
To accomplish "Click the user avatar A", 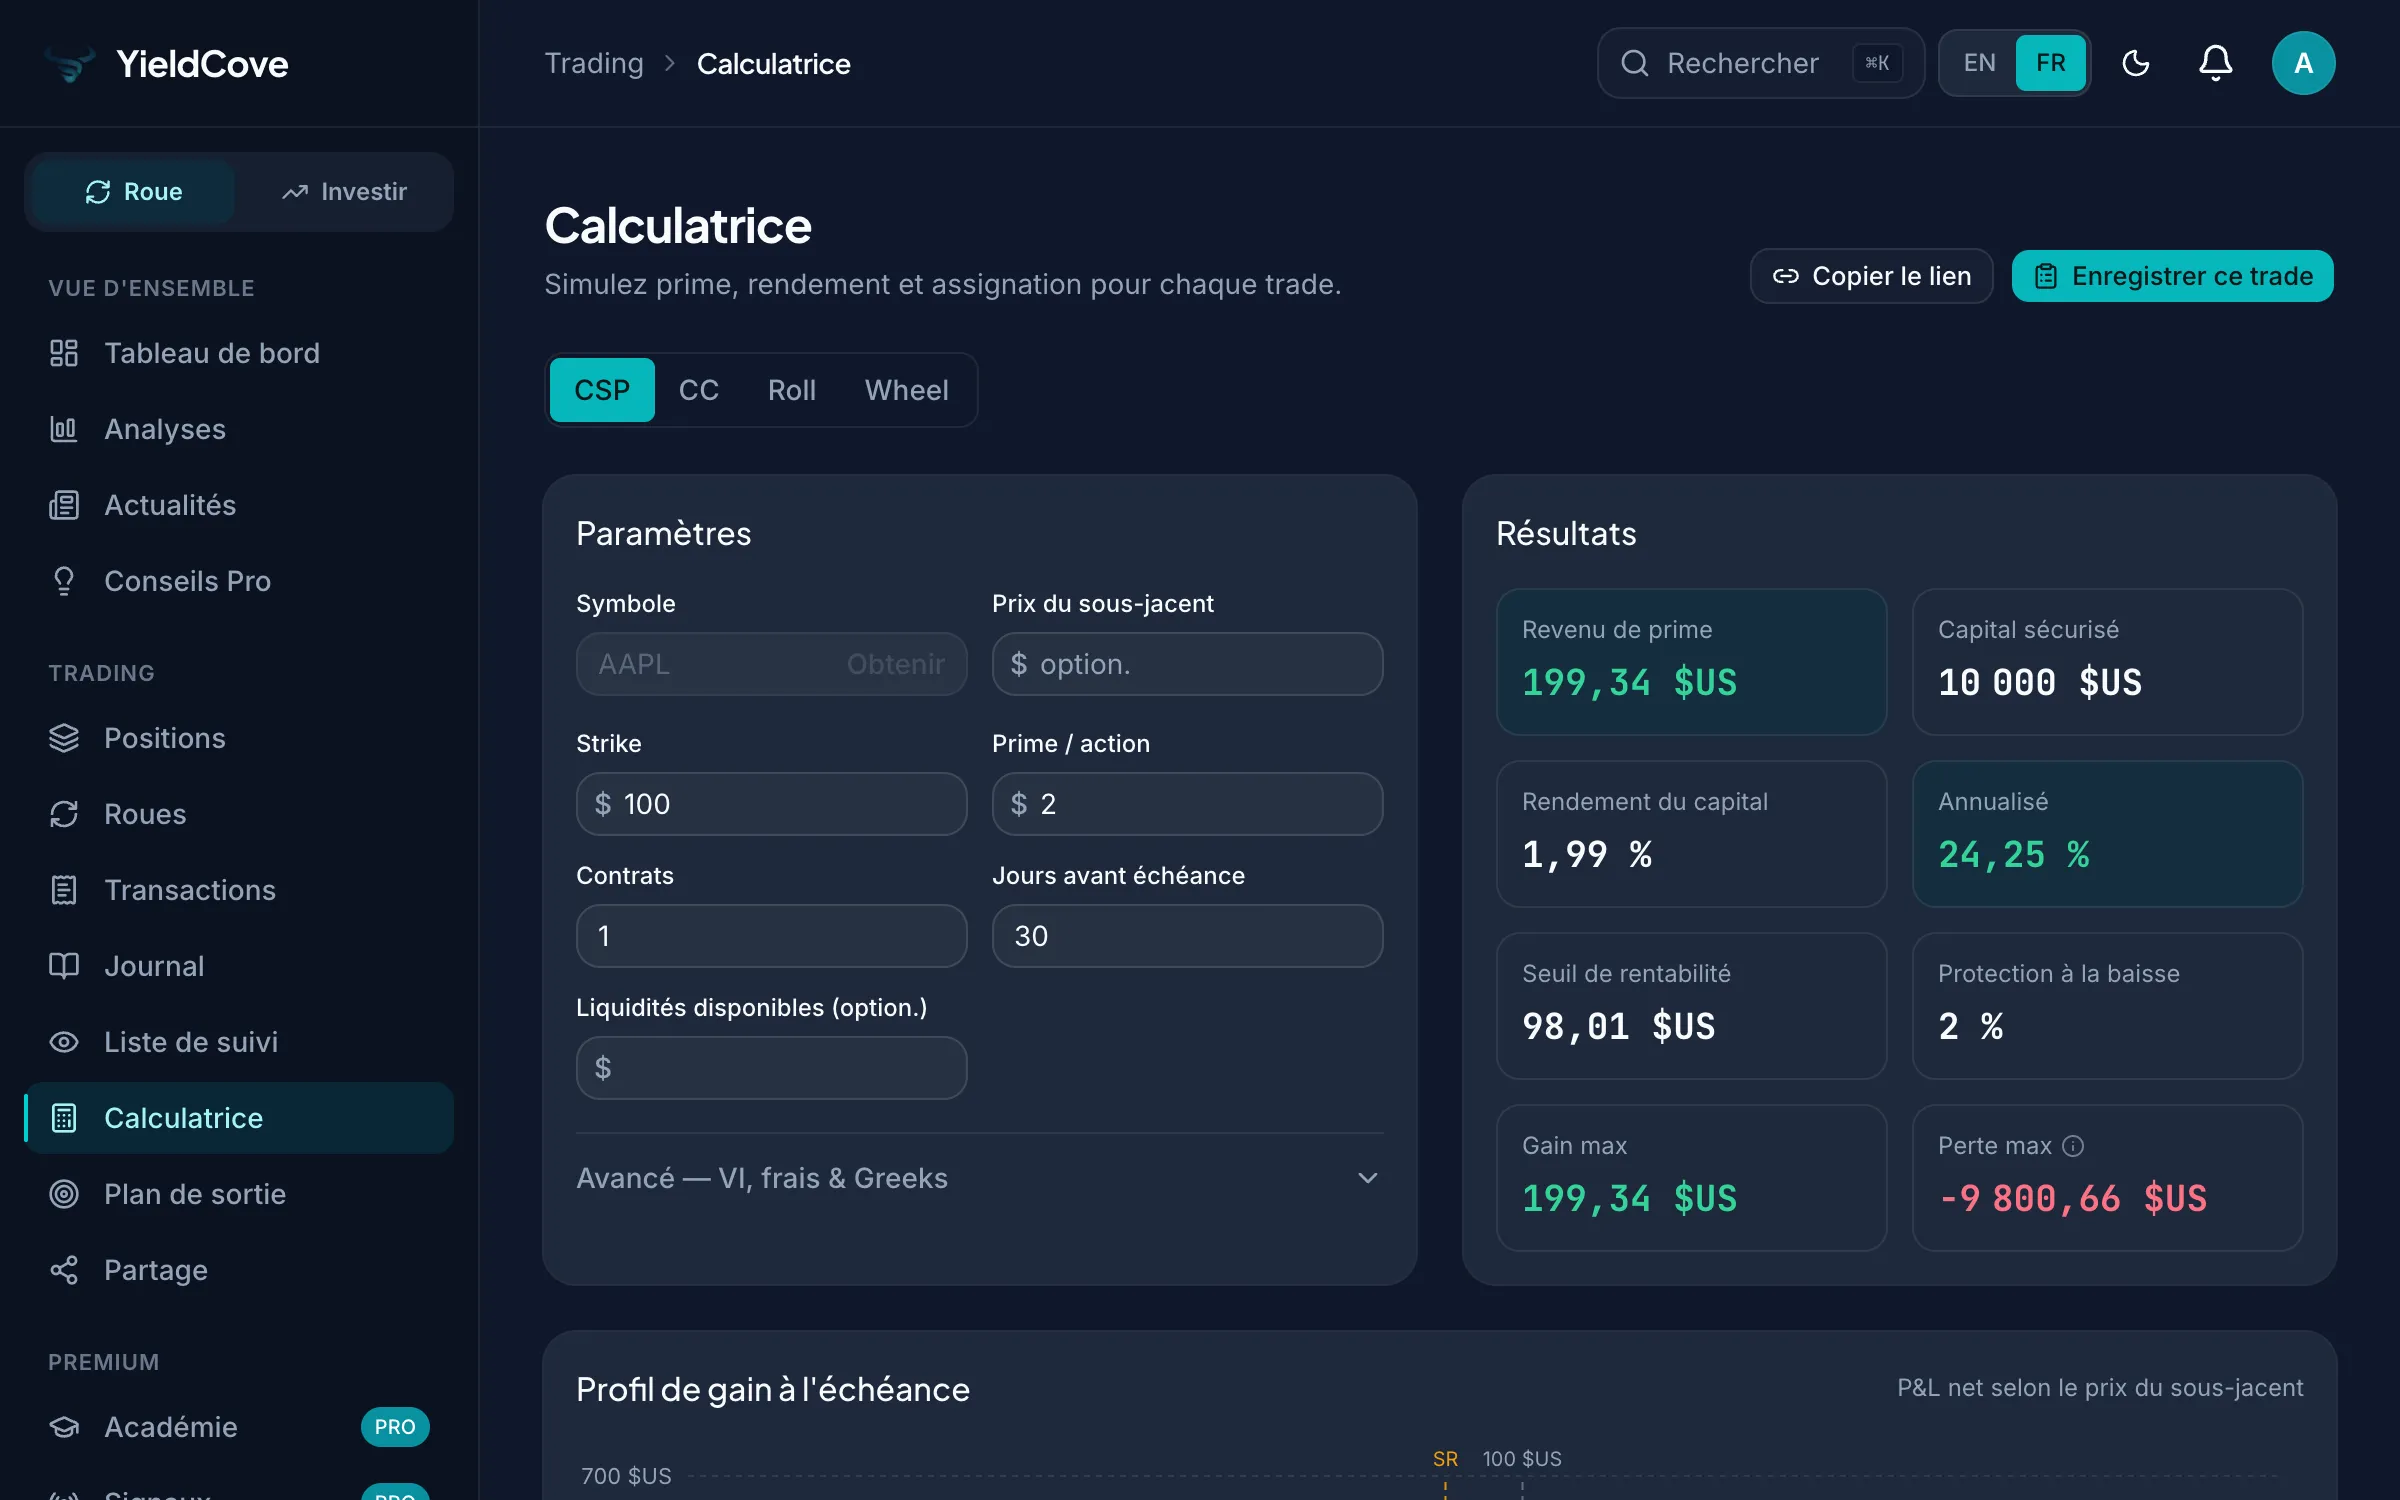I will click(2303, 63).
